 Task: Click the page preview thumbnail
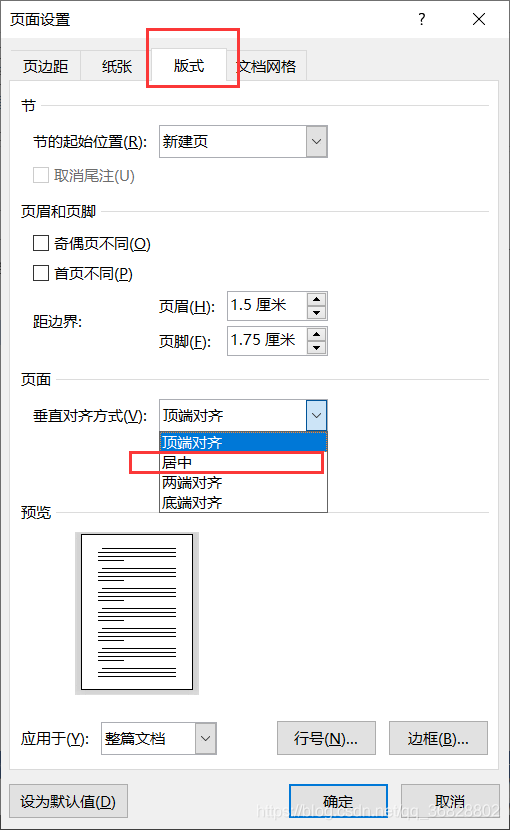137,612
